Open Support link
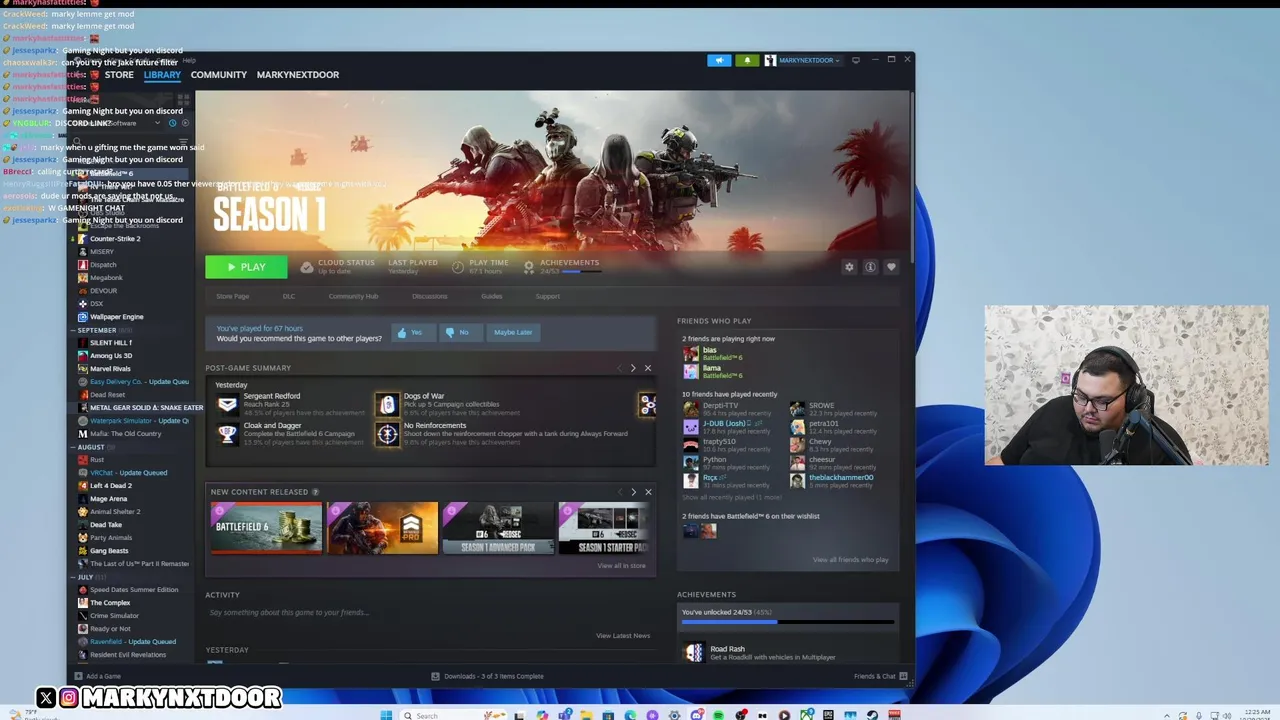Screen dimensions: 1280x720 (547, 296)
